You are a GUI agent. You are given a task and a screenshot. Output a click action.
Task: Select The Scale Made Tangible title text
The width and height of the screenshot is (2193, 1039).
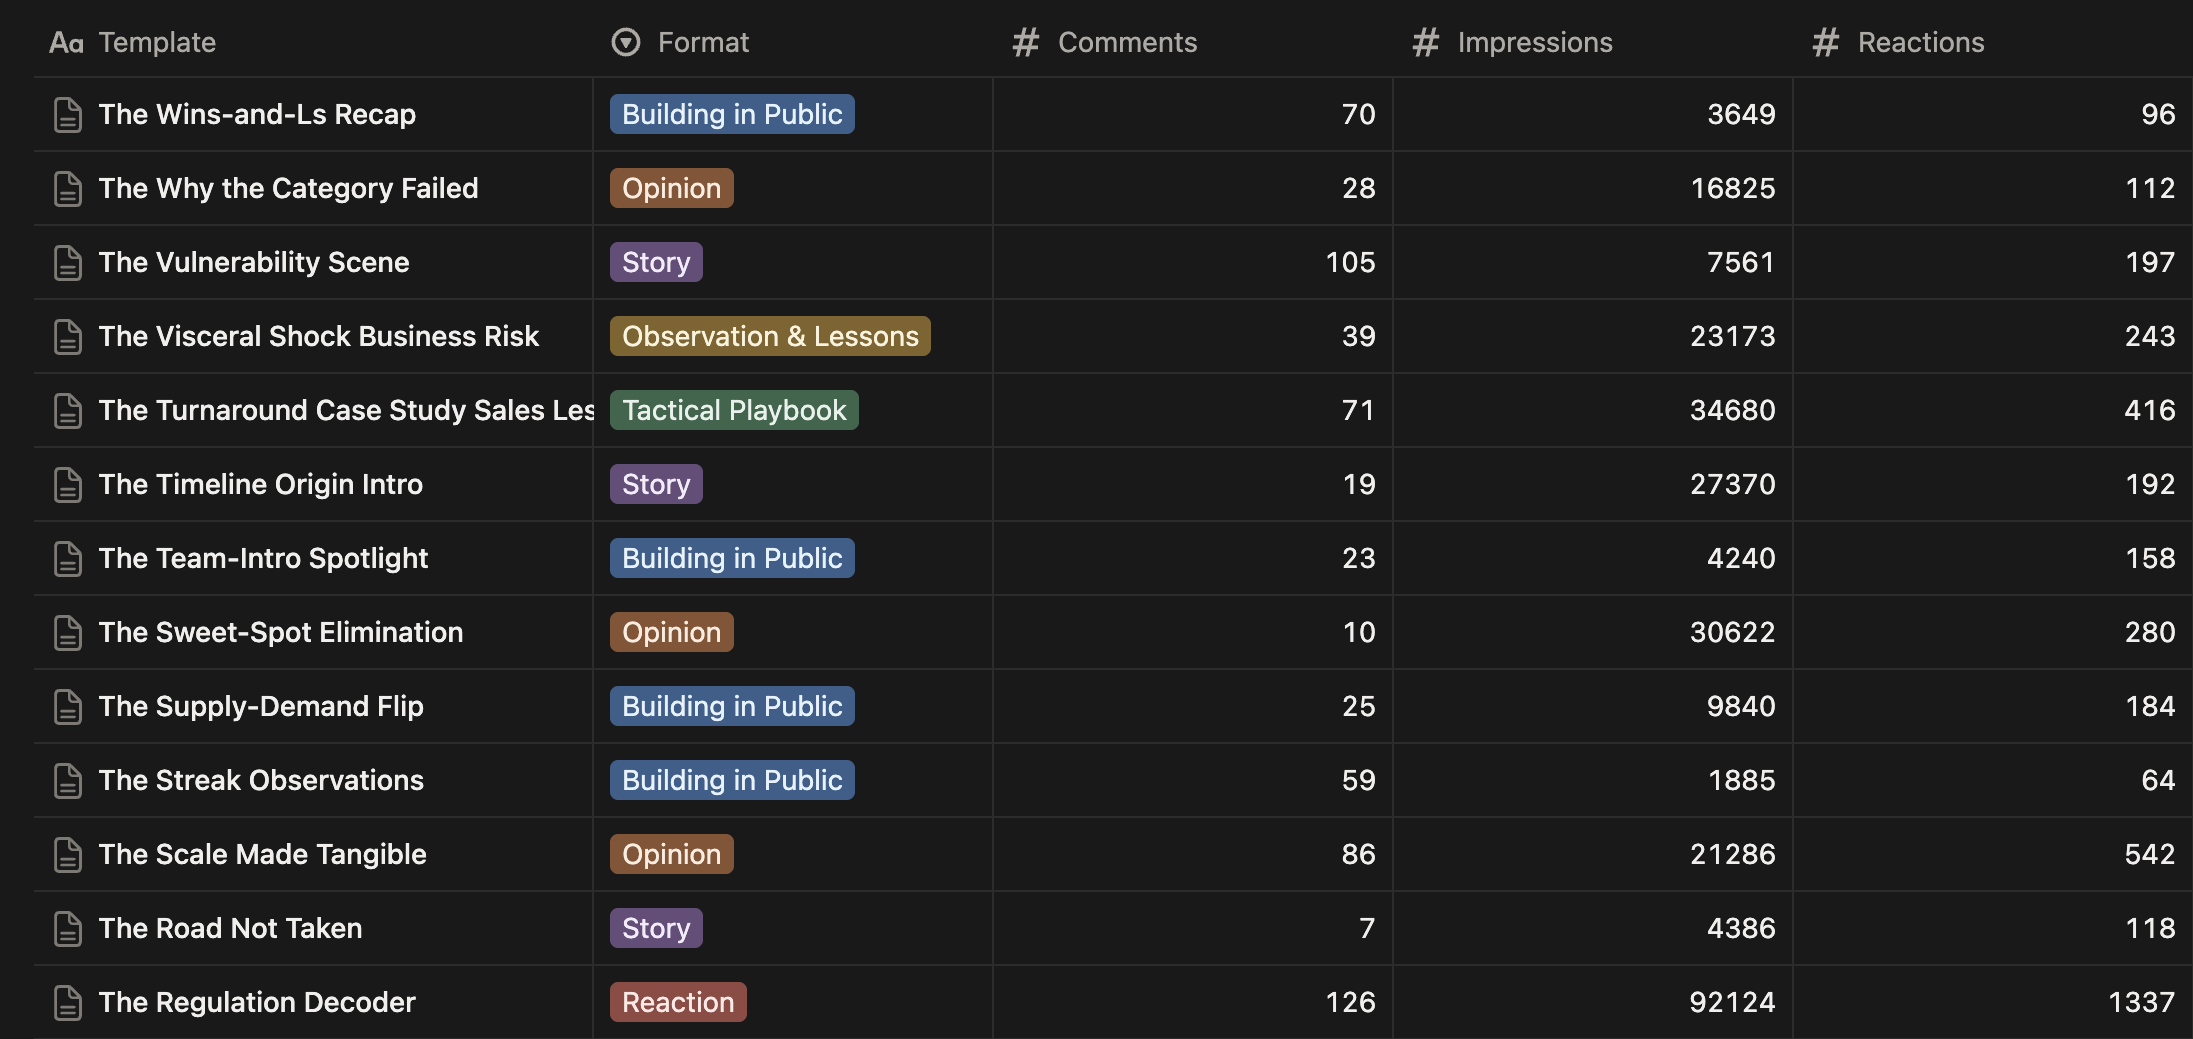coord(262,854)
